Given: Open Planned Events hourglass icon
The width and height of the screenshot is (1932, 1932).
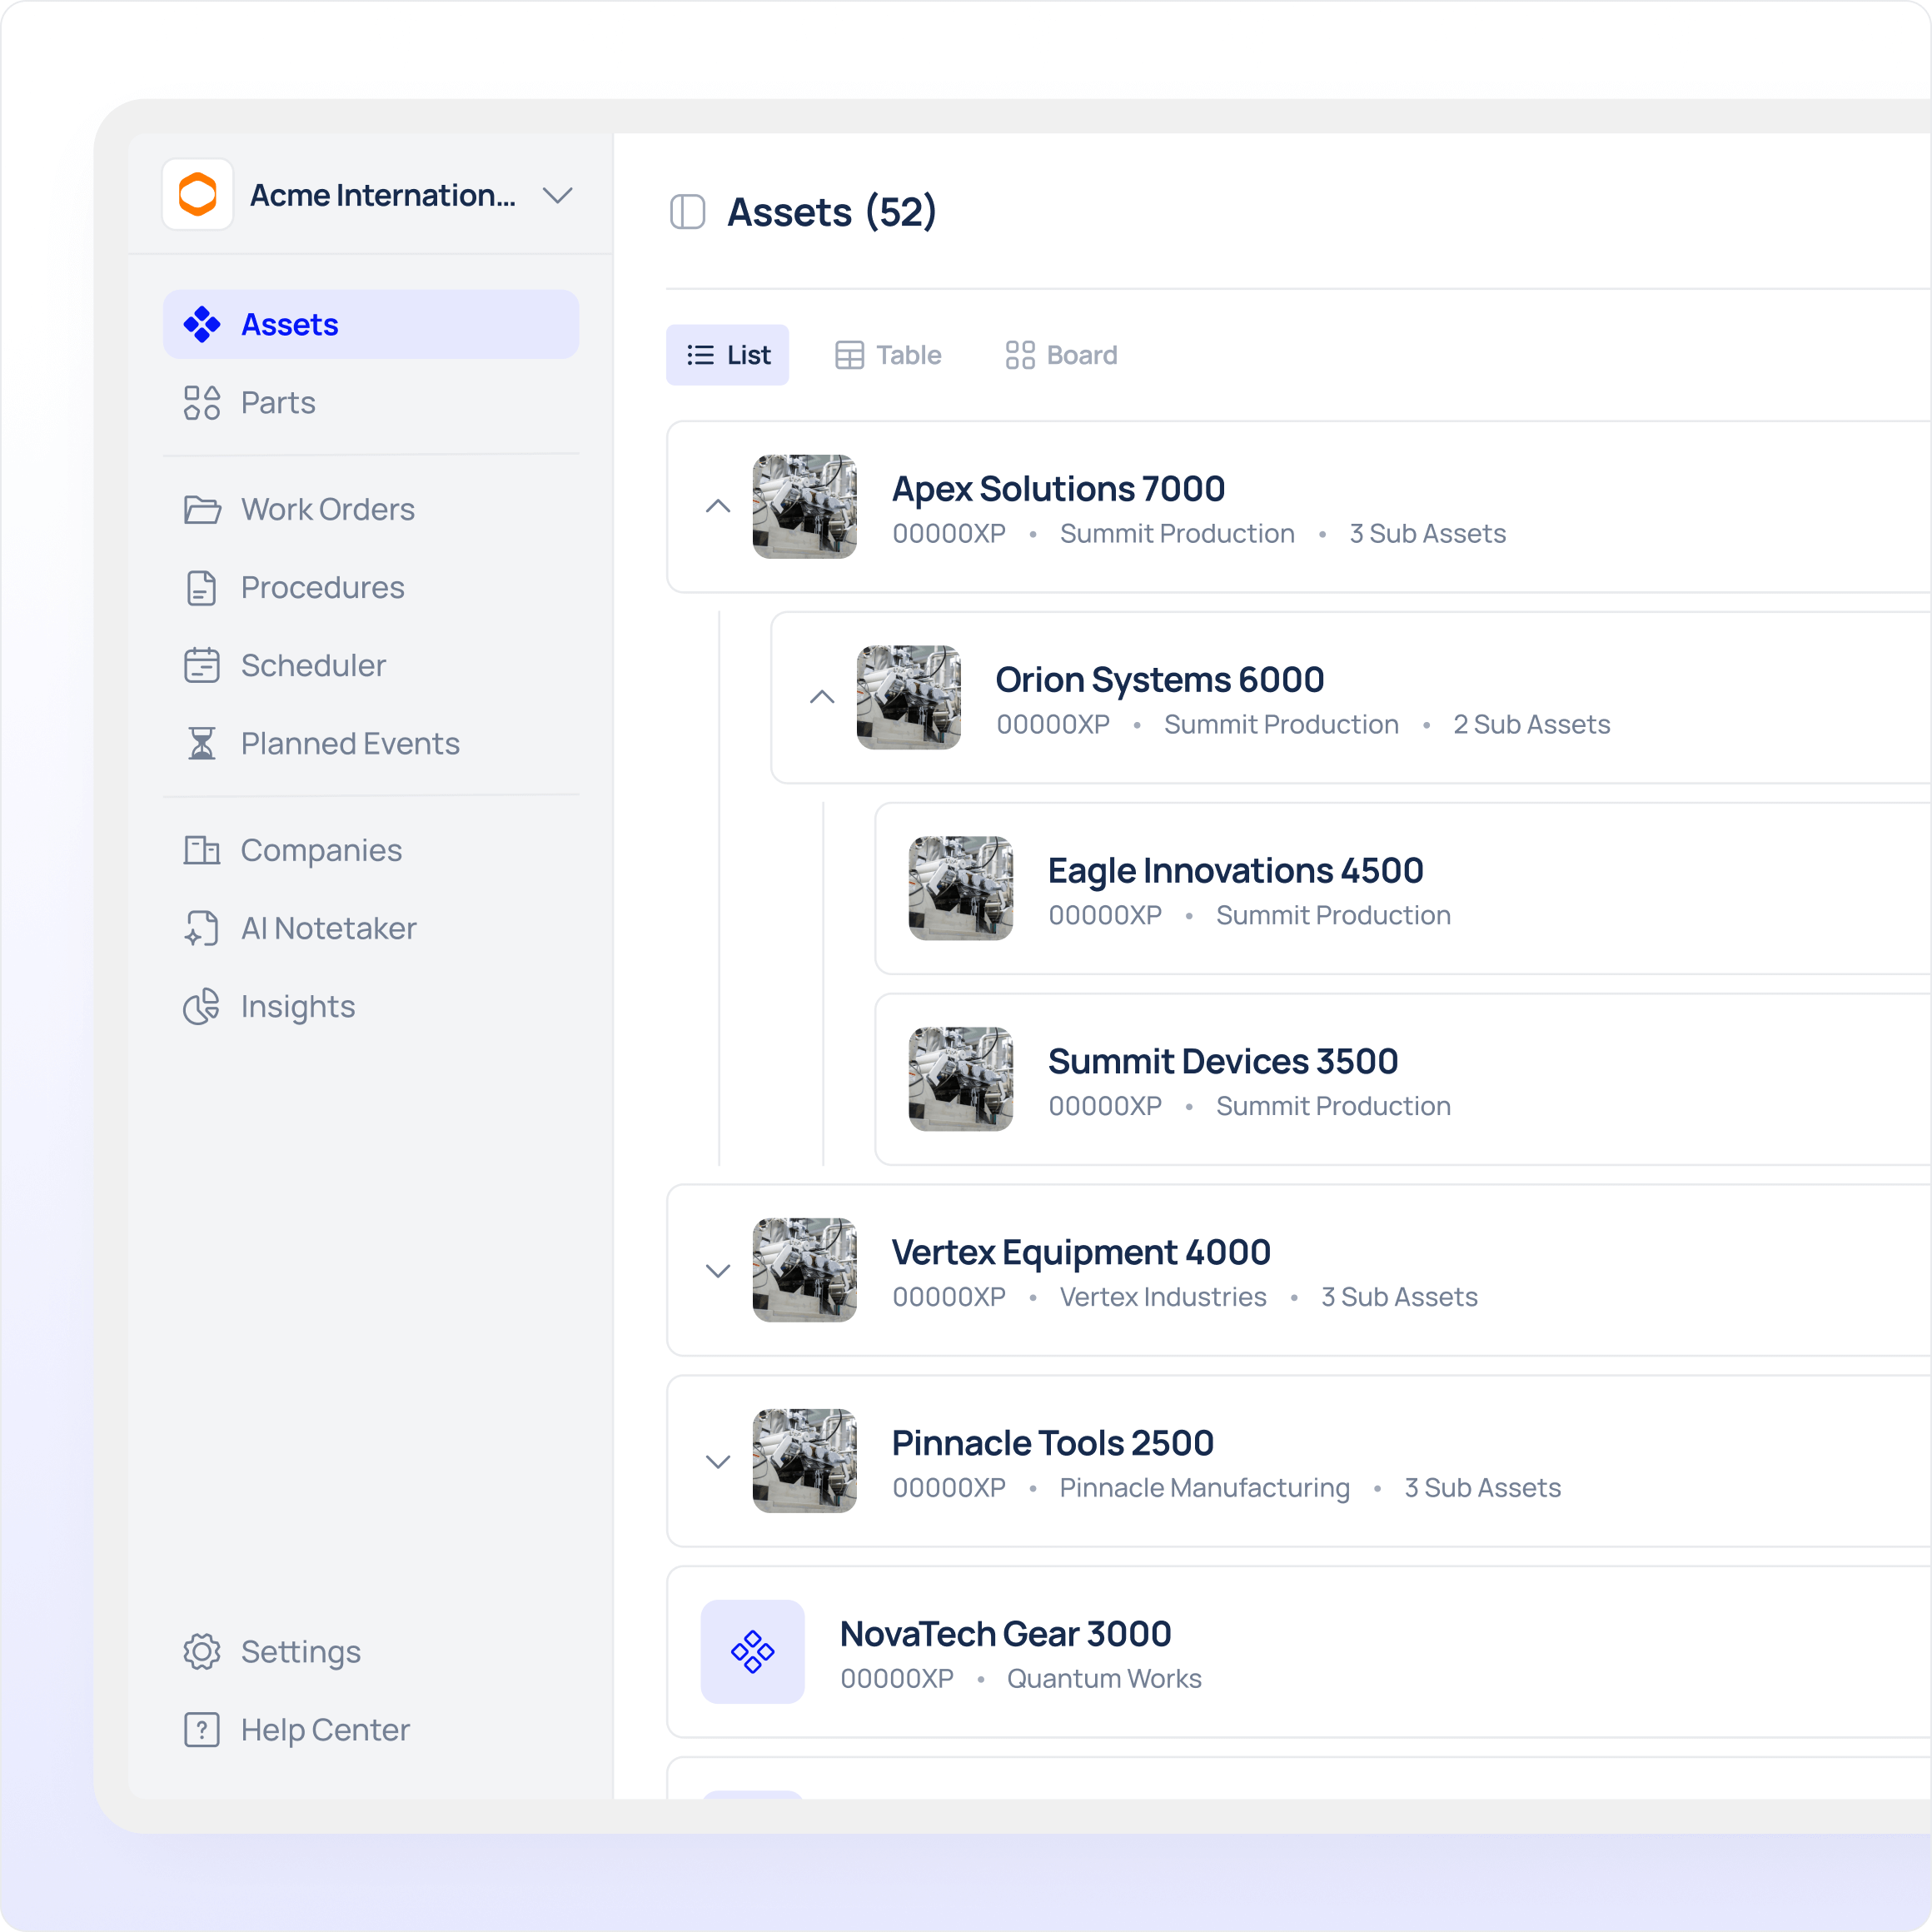Looking at the screenshot, I should tap(201, 744).
